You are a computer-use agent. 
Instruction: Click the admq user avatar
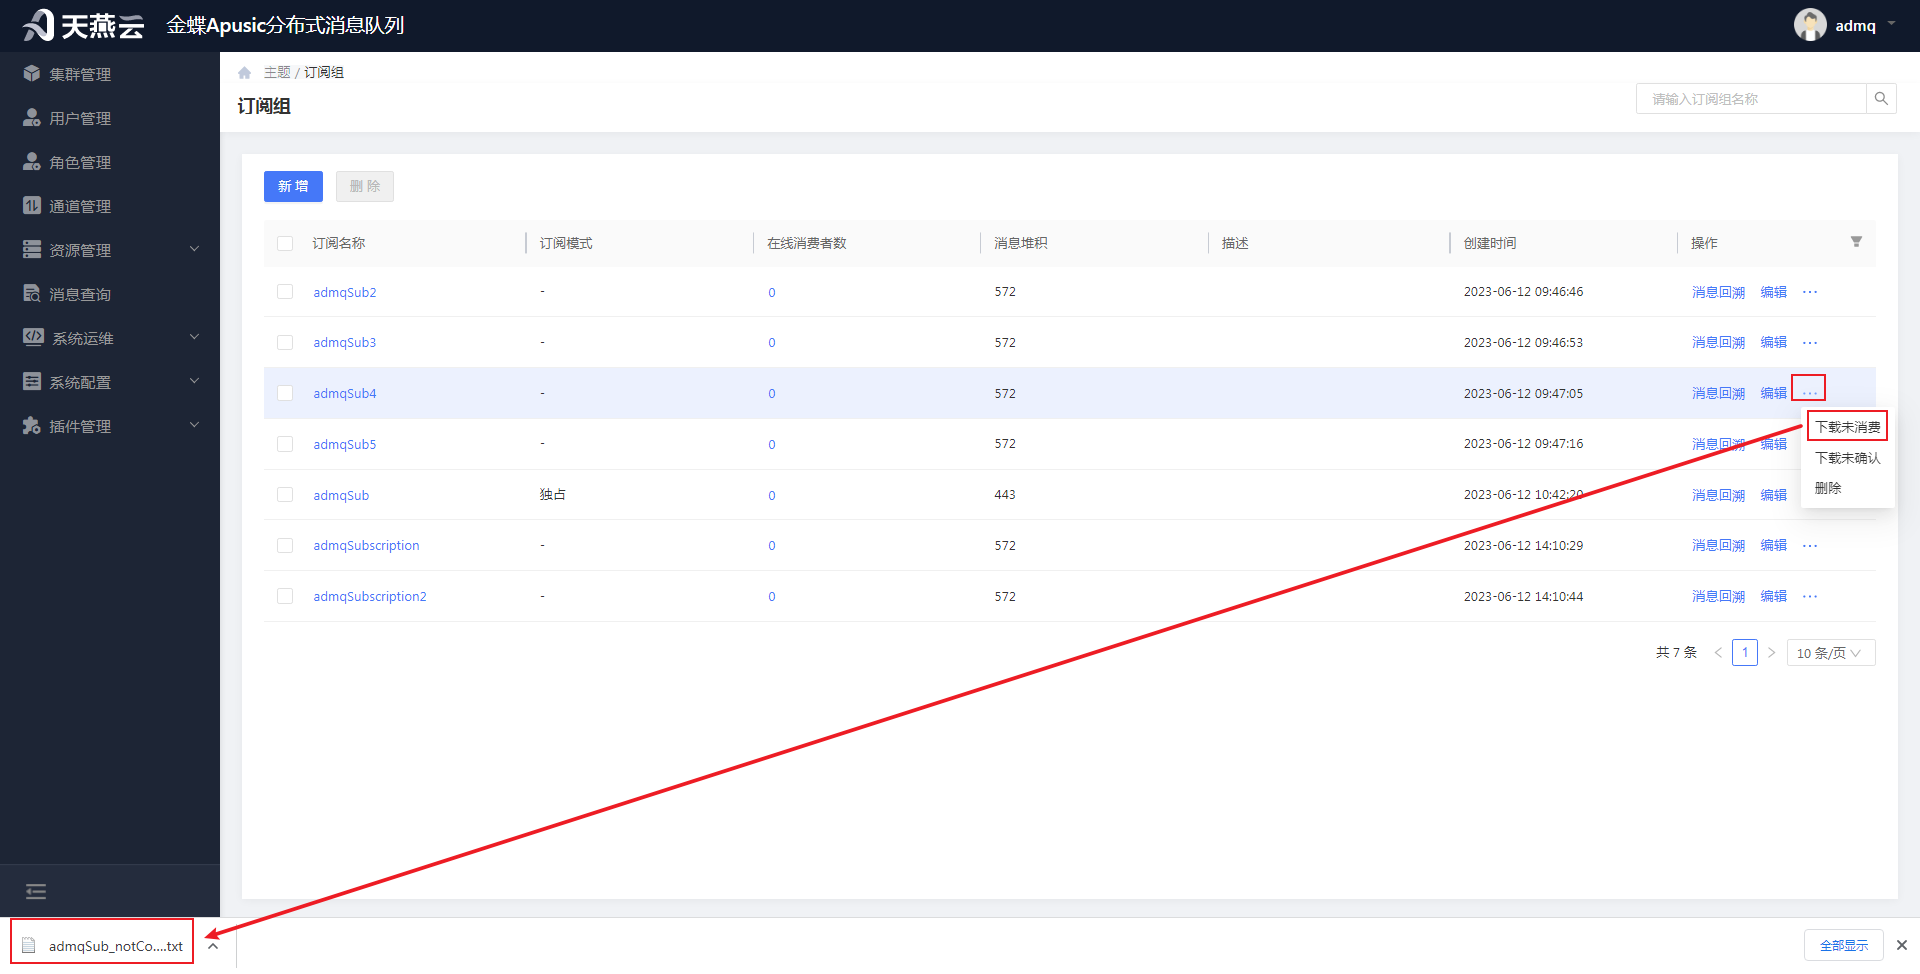[1810, 25]
